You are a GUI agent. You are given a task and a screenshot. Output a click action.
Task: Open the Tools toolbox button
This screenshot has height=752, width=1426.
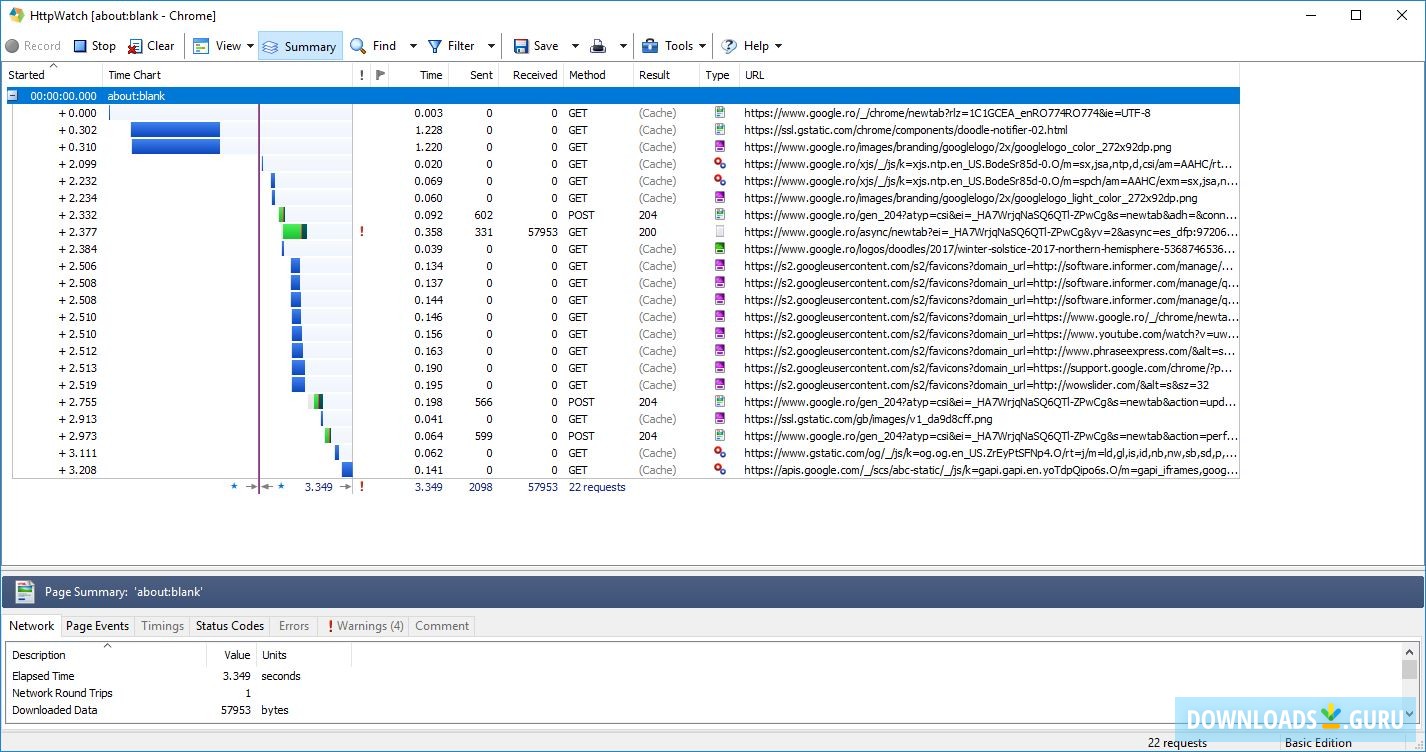pos(667,46)
